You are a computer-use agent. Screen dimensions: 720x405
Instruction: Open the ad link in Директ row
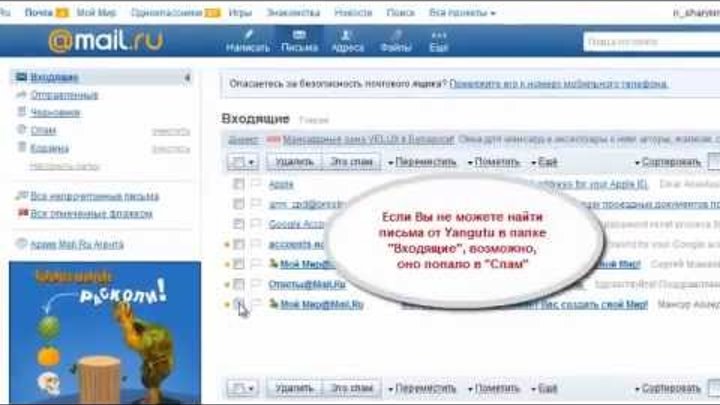[x=369, y=140]
